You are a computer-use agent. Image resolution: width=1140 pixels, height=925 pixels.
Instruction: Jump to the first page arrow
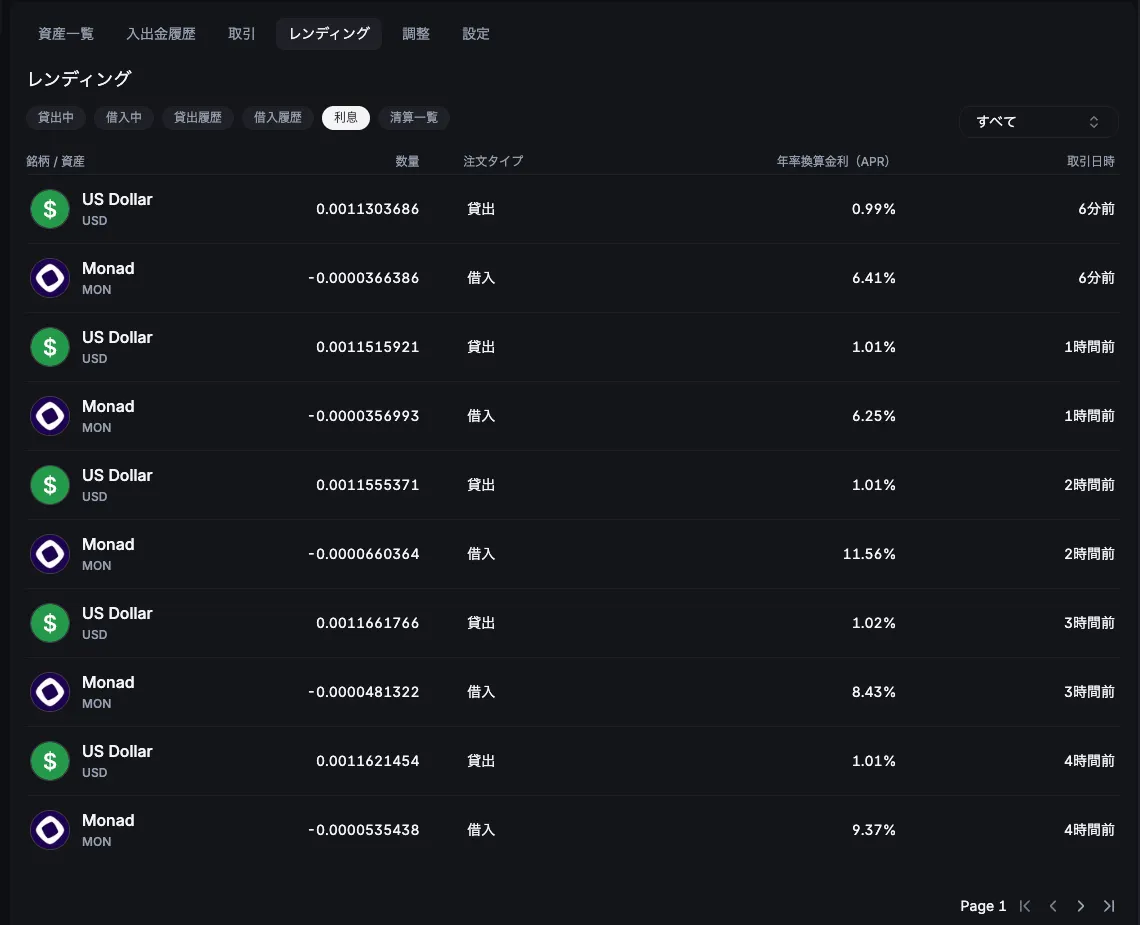pyautogui.click(x=1024, y=906)
